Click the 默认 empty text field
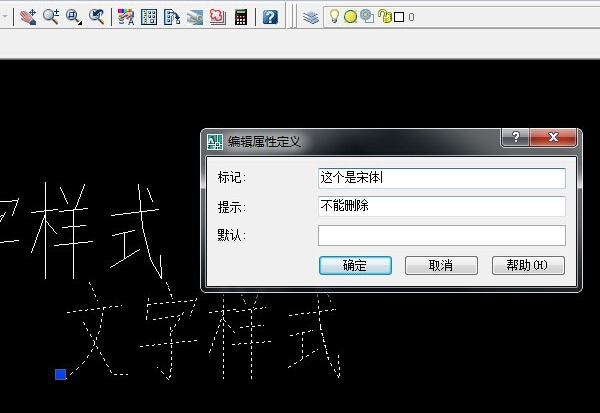The width and height of the screenshot is (600, 413). click(441, 236)
